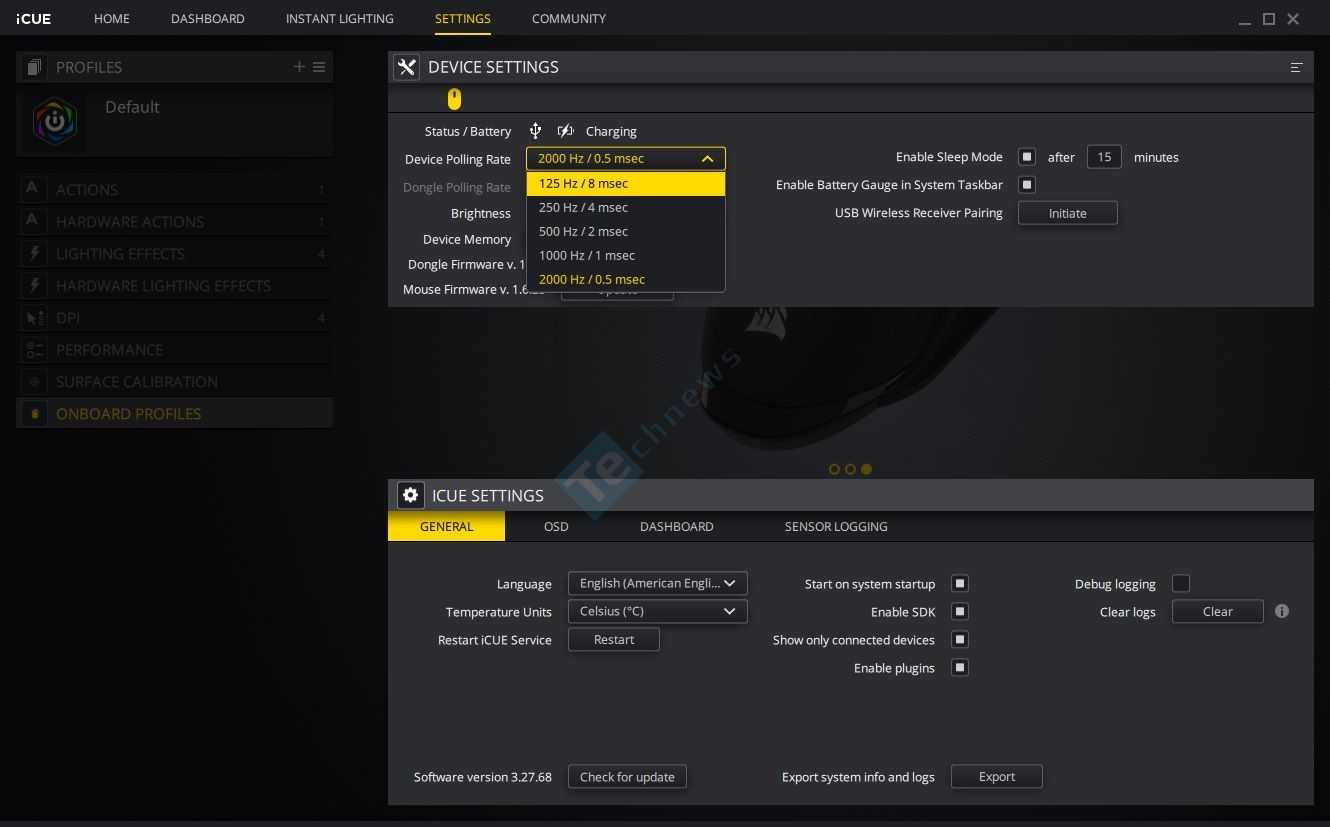Switch to the Sensor Logging tab

coord(836,526)
